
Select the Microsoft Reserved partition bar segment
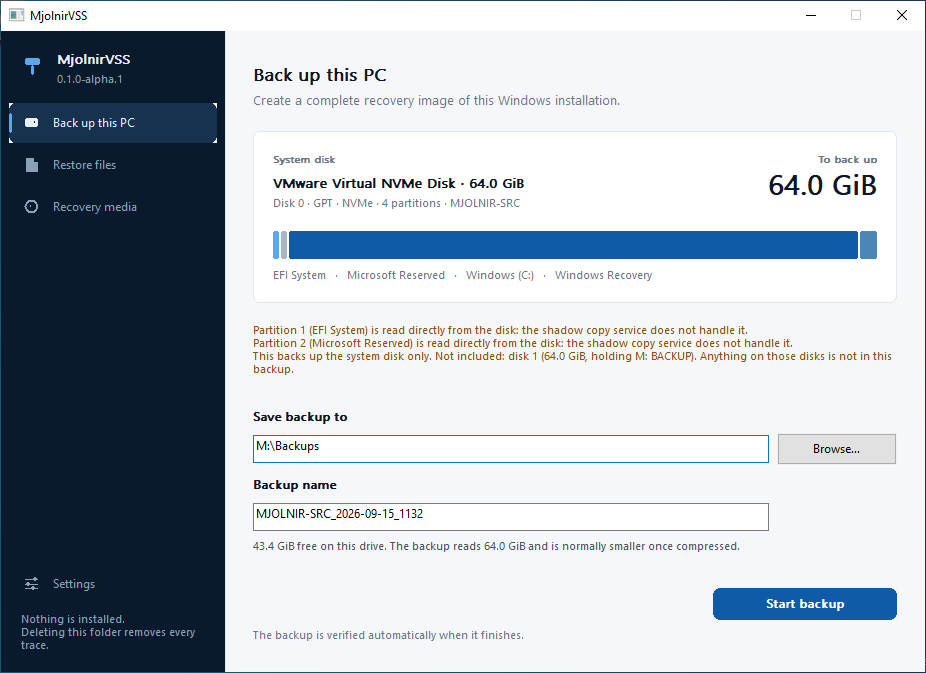[x=284, y=245]
